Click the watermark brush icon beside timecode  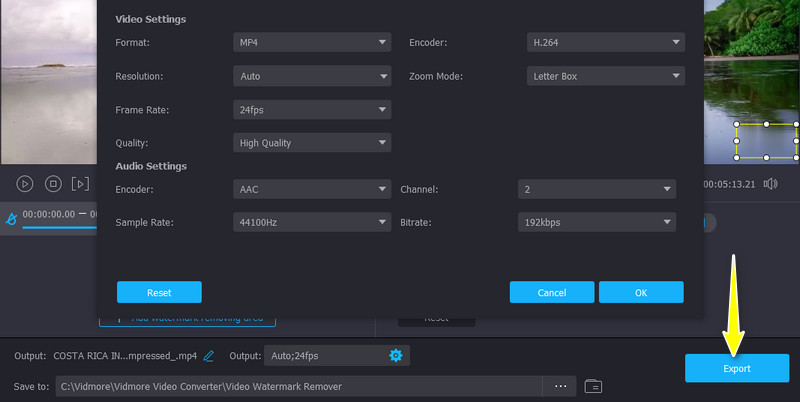click(10, 217)
